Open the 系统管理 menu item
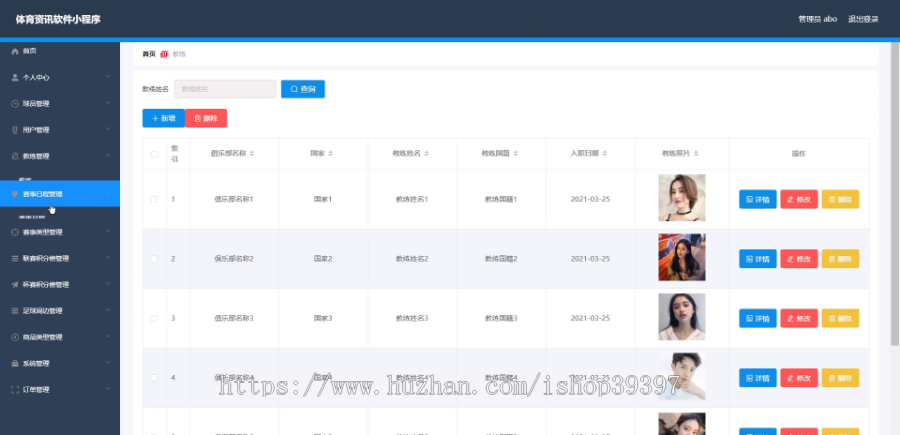This screenshot has width=900, height=435. pyautogui.click(x=60, y=364)
